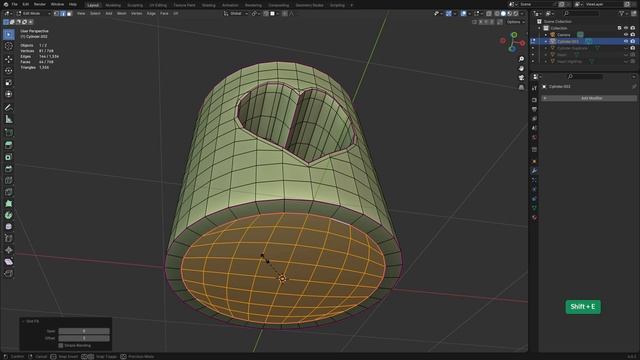Select the Loop Cut tool
The image size is (640, 360).
pyautogui.click(x=9, y=180)
